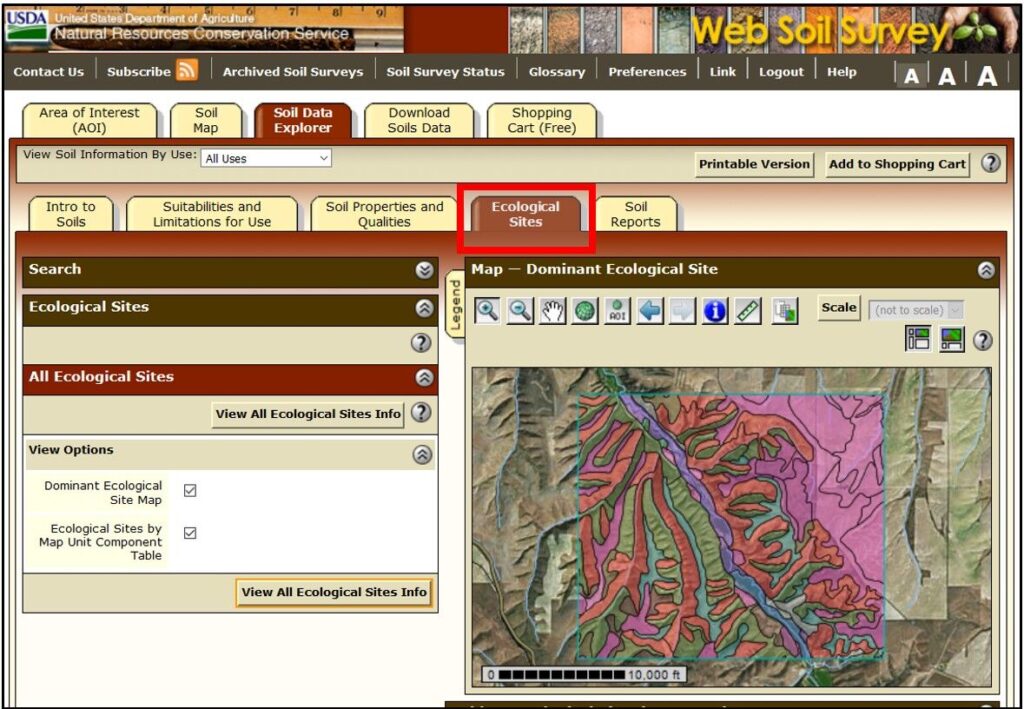Set text size to medium A
Viewport: 1024px width, 709px height.
(x=947, y=76)
